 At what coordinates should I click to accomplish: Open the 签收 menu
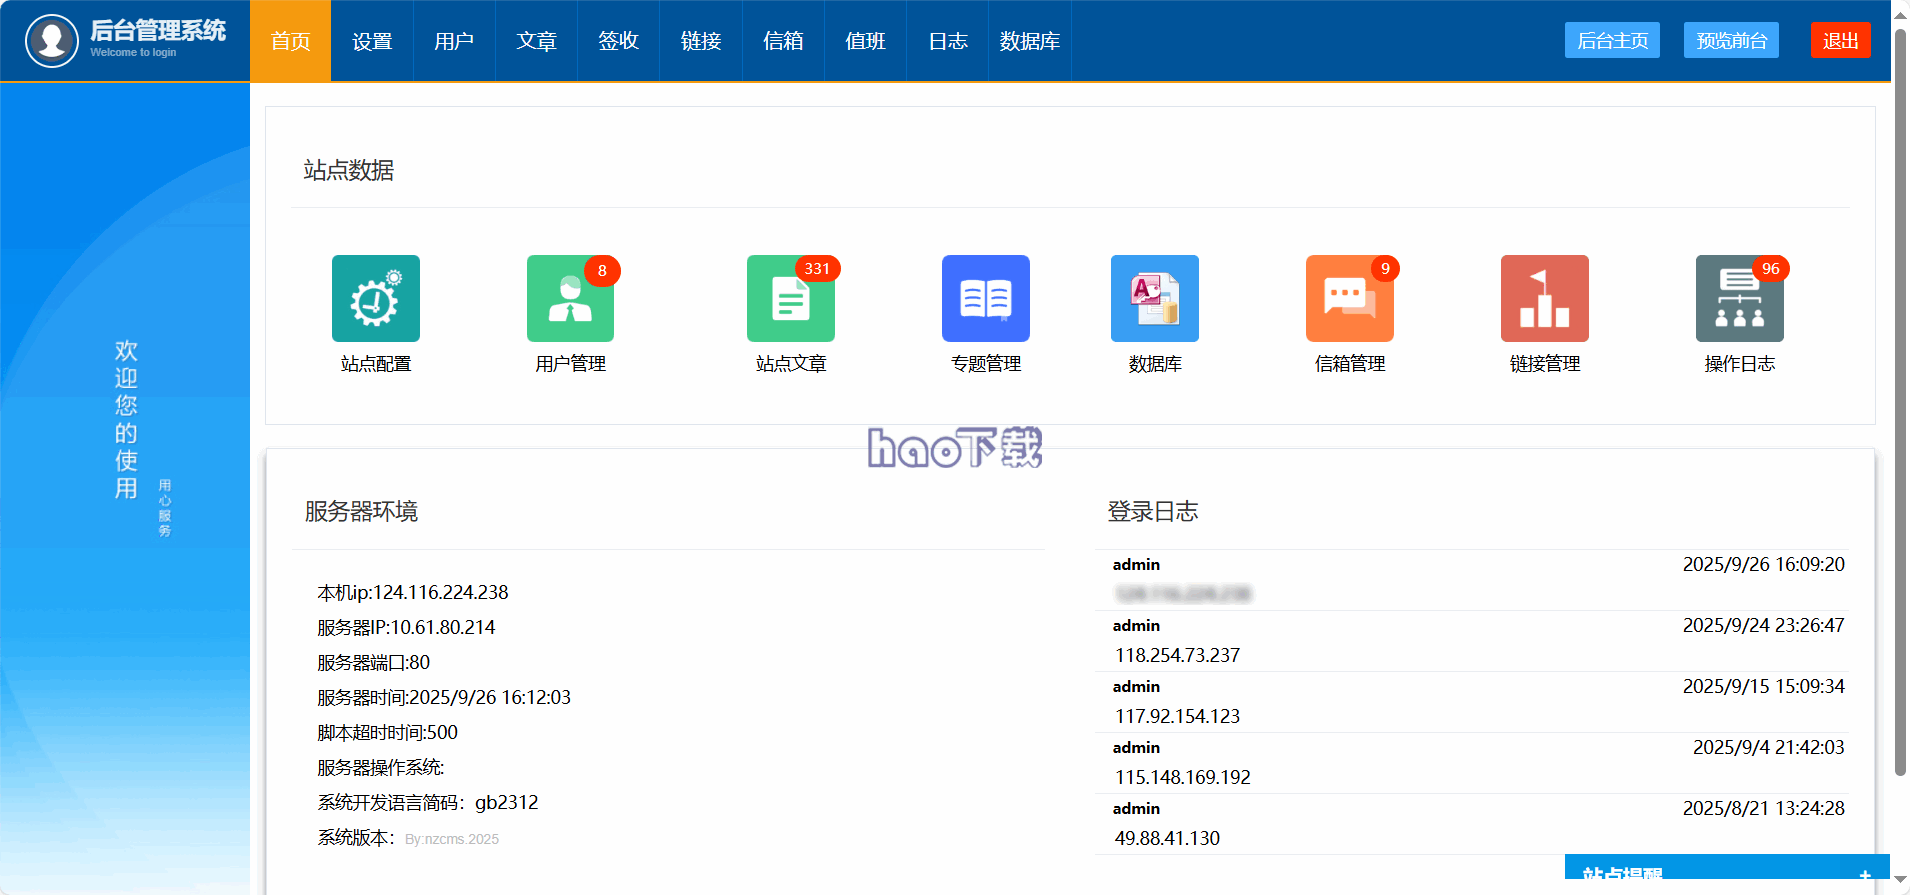(618, 41)
